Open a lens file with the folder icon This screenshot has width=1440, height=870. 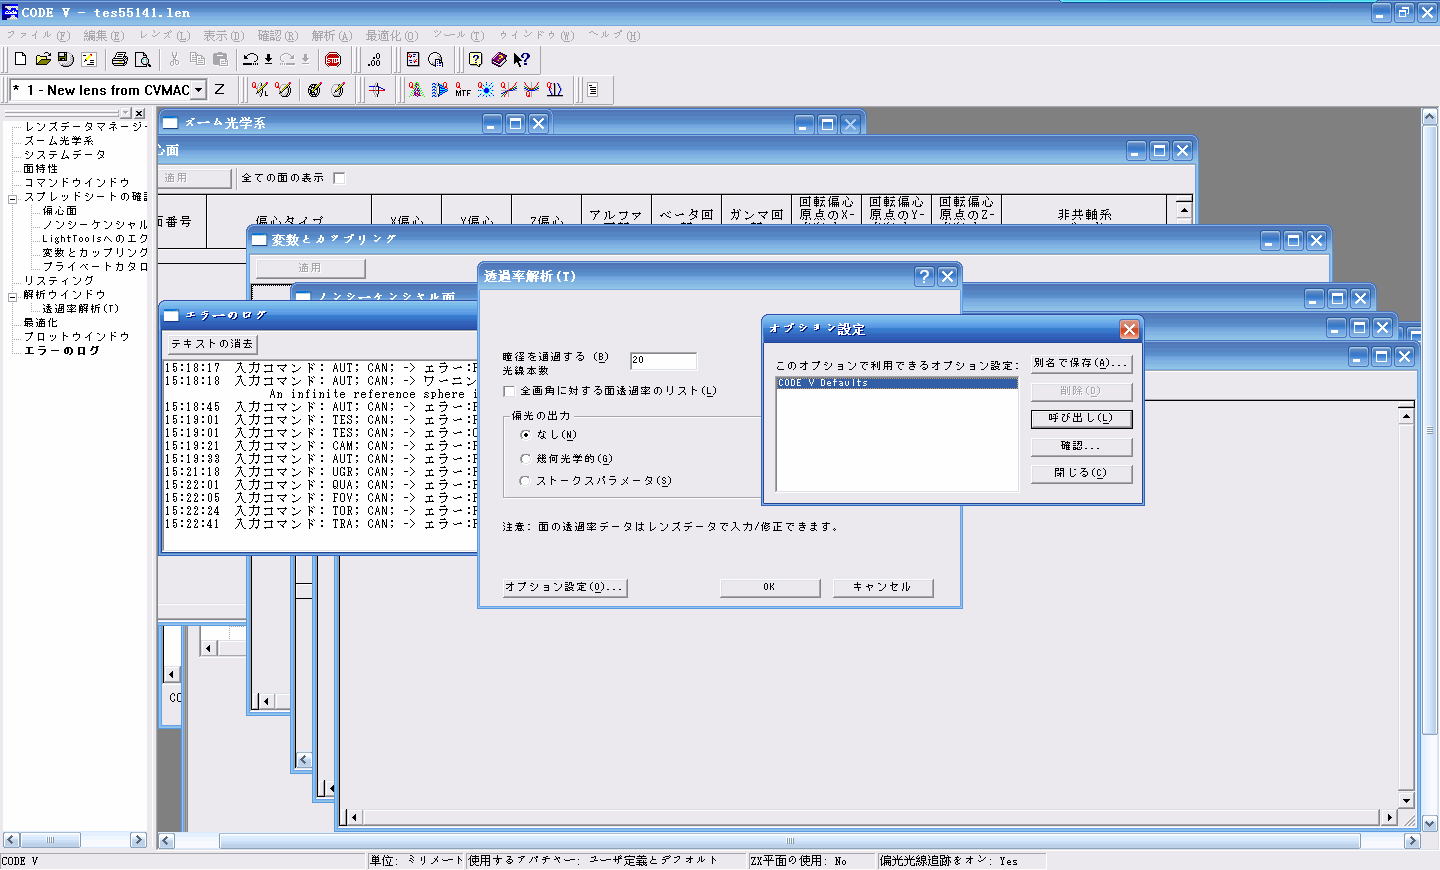point(43,60)
